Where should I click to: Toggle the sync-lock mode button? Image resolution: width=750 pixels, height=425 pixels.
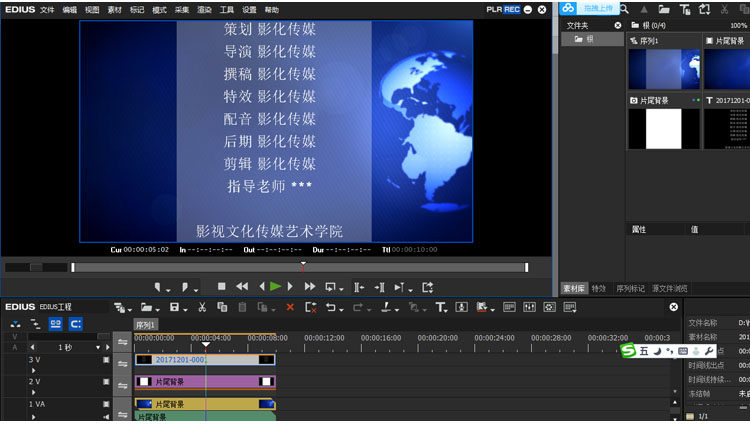tap(76, 324)
